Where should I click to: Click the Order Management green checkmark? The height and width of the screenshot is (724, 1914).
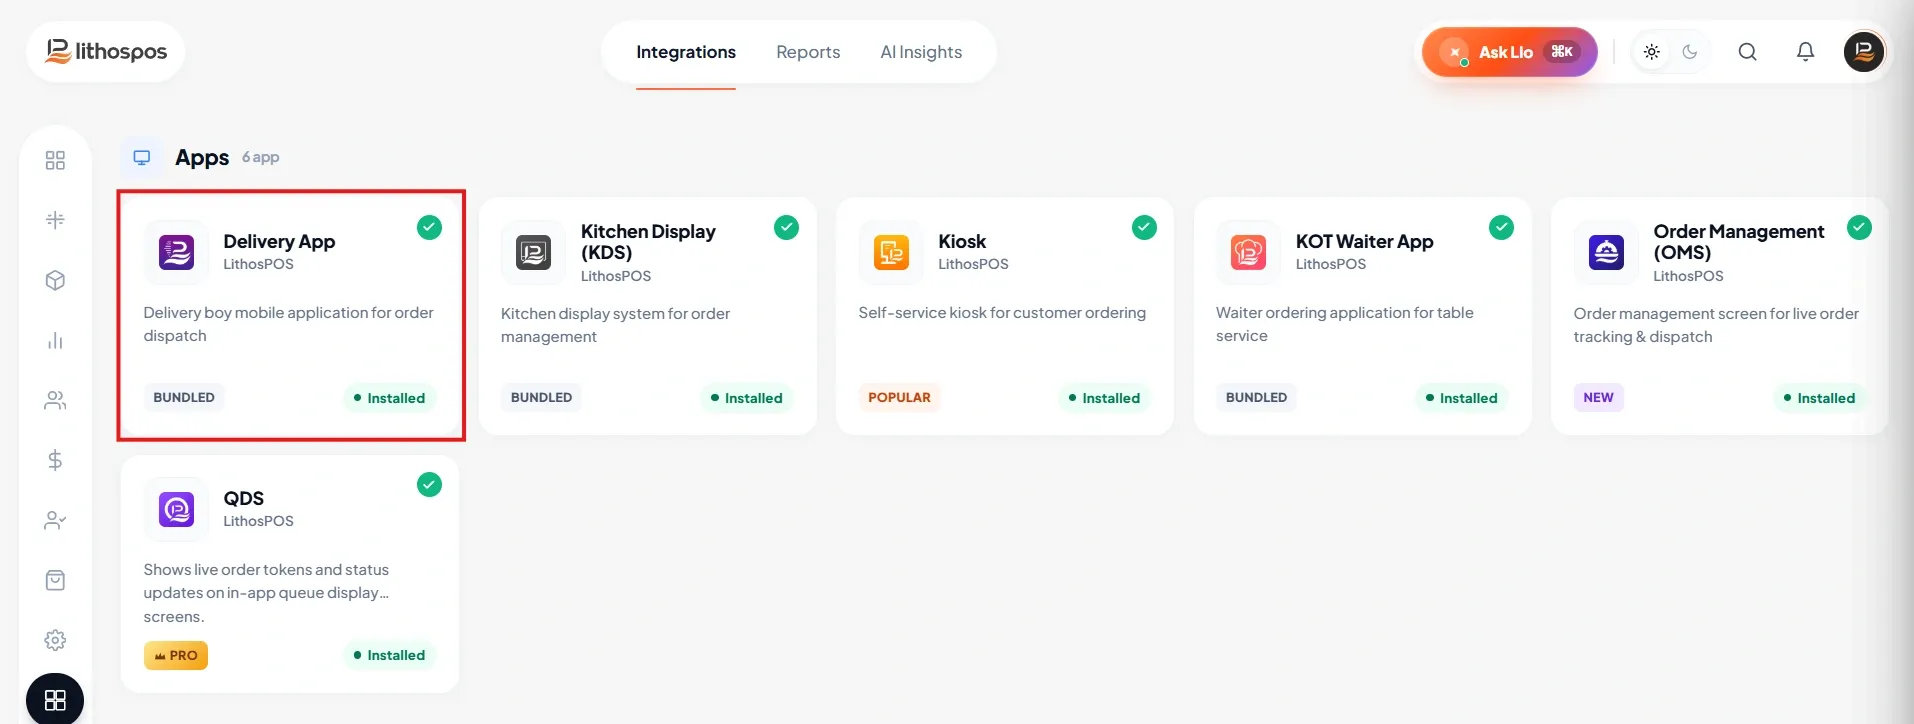1859,227
